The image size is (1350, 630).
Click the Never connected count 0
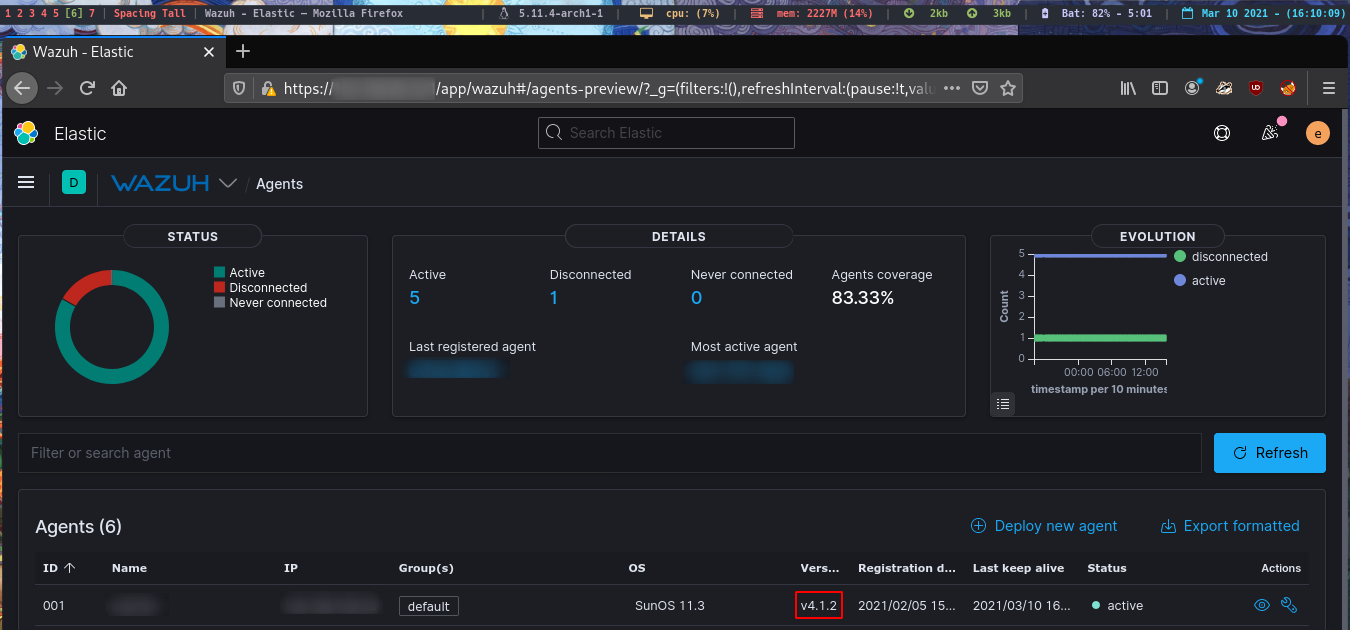pos(697,297)
